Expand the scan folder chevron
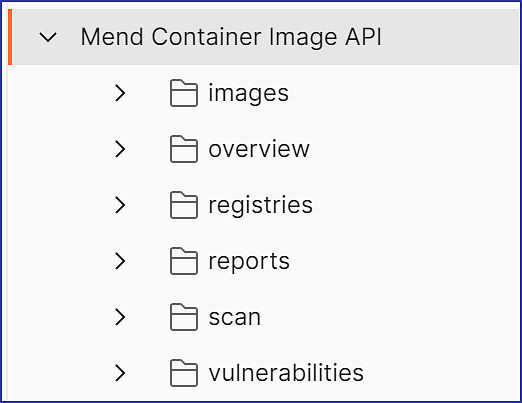This screenshot has height=403, width=522. [x=120, y=317]
